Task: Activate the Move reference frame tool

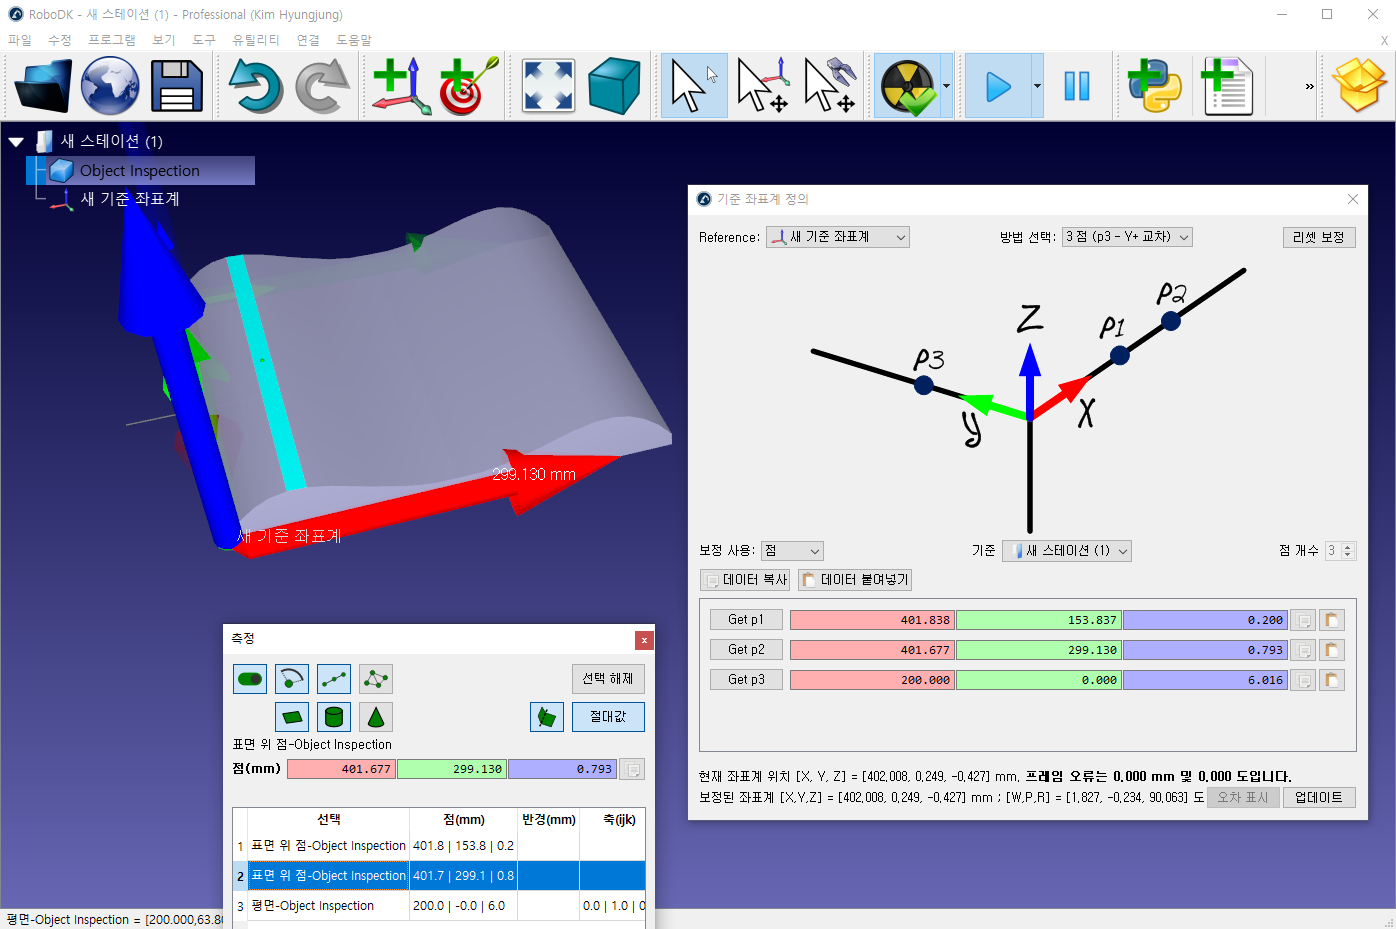Action: click(x=763, y=86)
